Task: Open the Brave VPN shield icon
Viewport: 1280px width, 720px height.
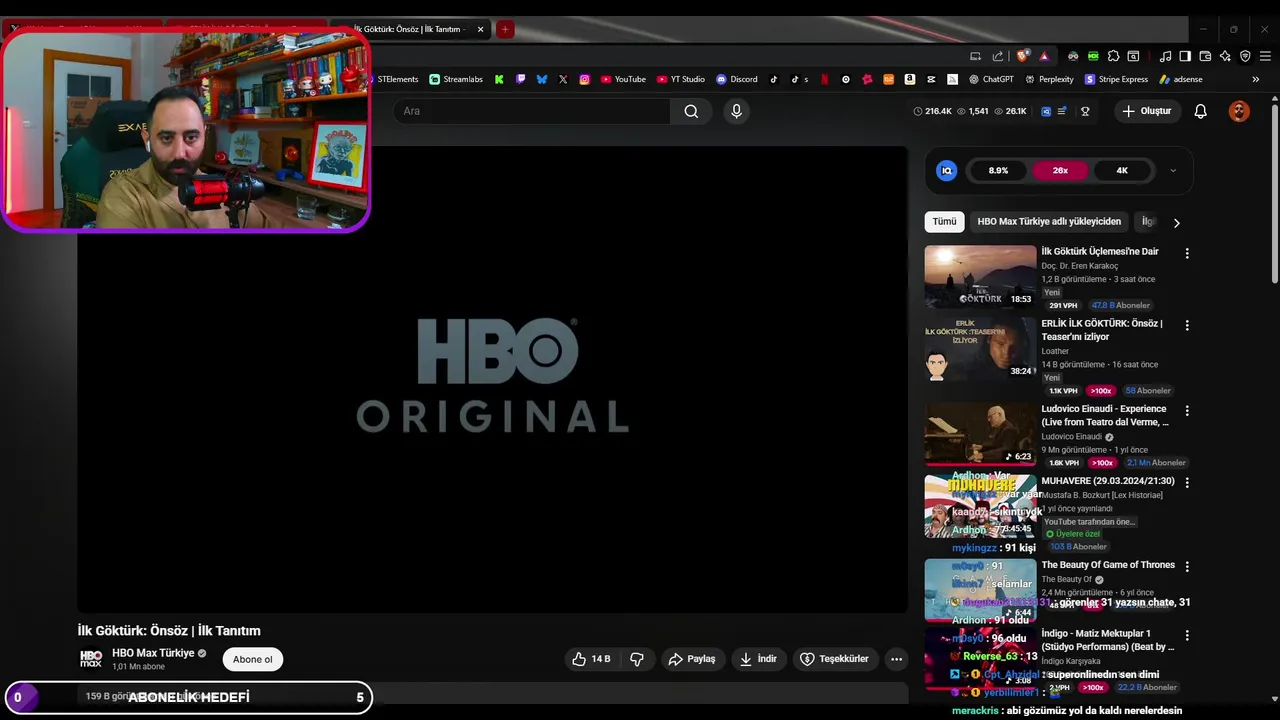Action: [x=1245, y=56]
